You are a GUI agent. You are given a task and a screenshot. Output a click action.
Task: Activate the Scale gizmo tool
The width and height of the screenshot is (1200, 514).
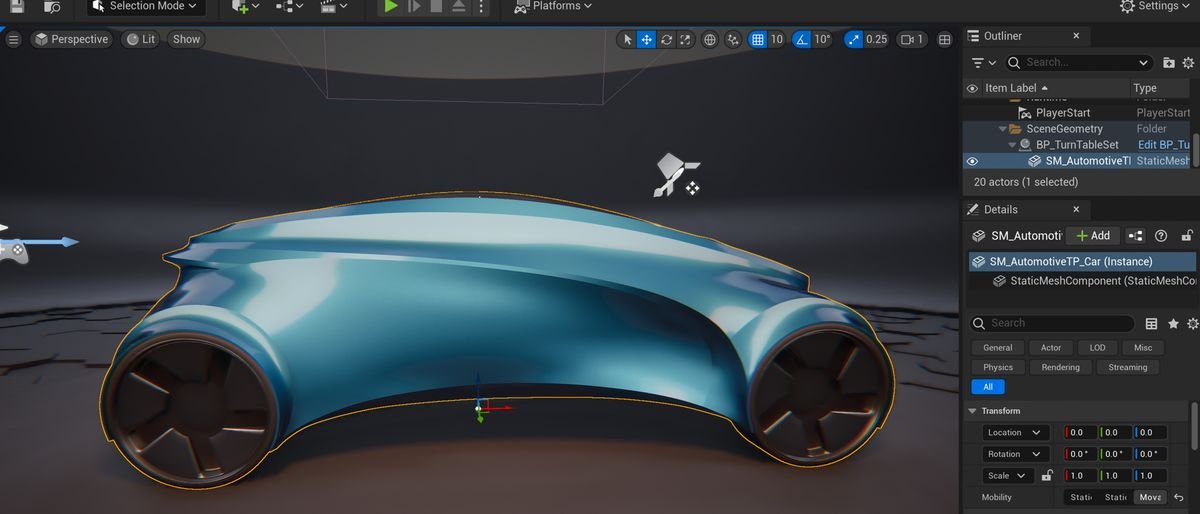point(685,40)
